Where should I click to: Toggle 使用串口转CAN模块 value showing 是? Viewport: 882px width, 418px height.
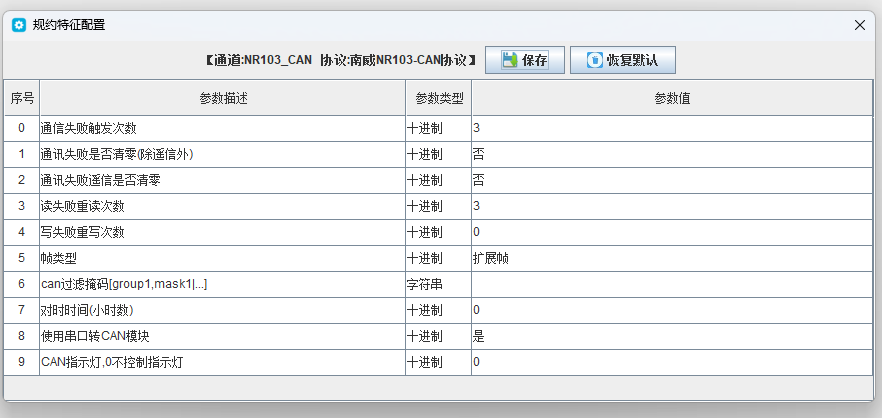point(670,336)
